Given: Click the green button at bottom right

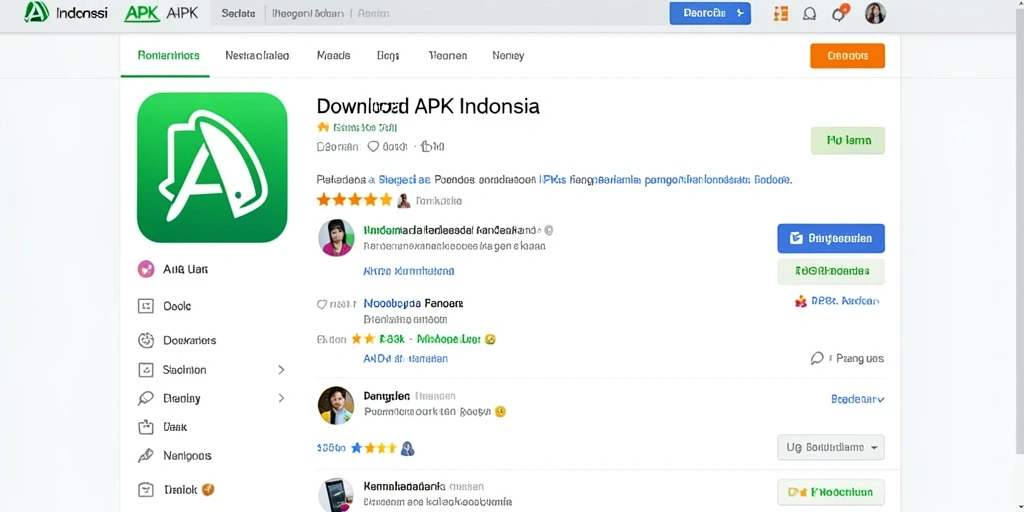Looking at the screenshot, I should [x=831, y=492].
